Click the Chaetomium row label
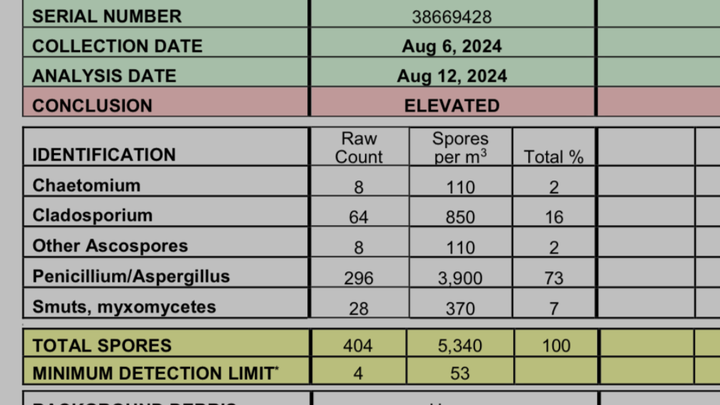Viewport: 720px width, 405px height. click(x=86, y=186)
